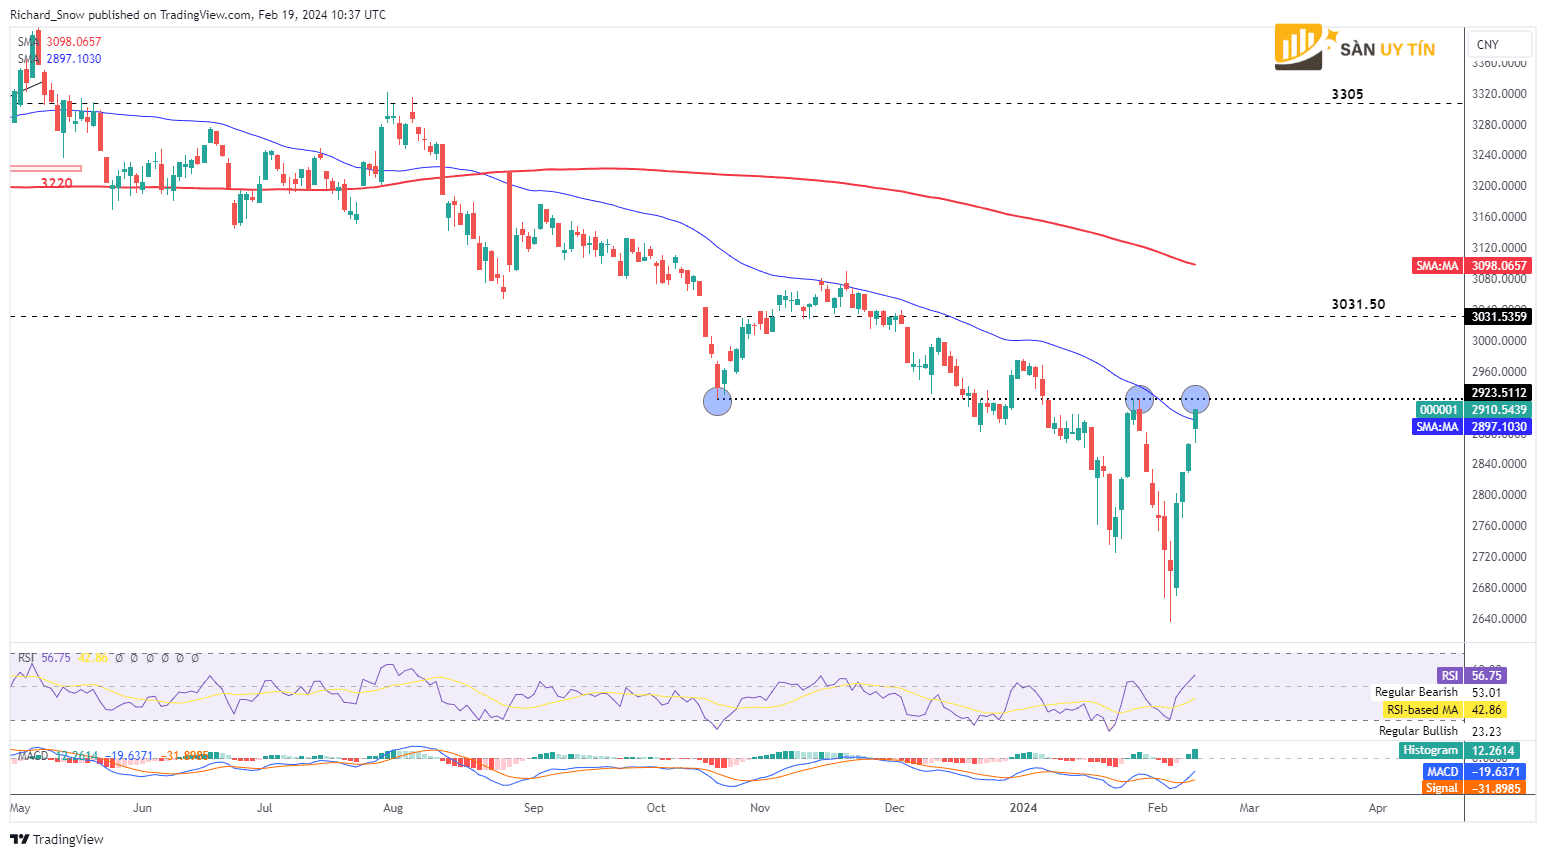
Task: Select the 3031.50 level annotation
Action: (1358, 304)
